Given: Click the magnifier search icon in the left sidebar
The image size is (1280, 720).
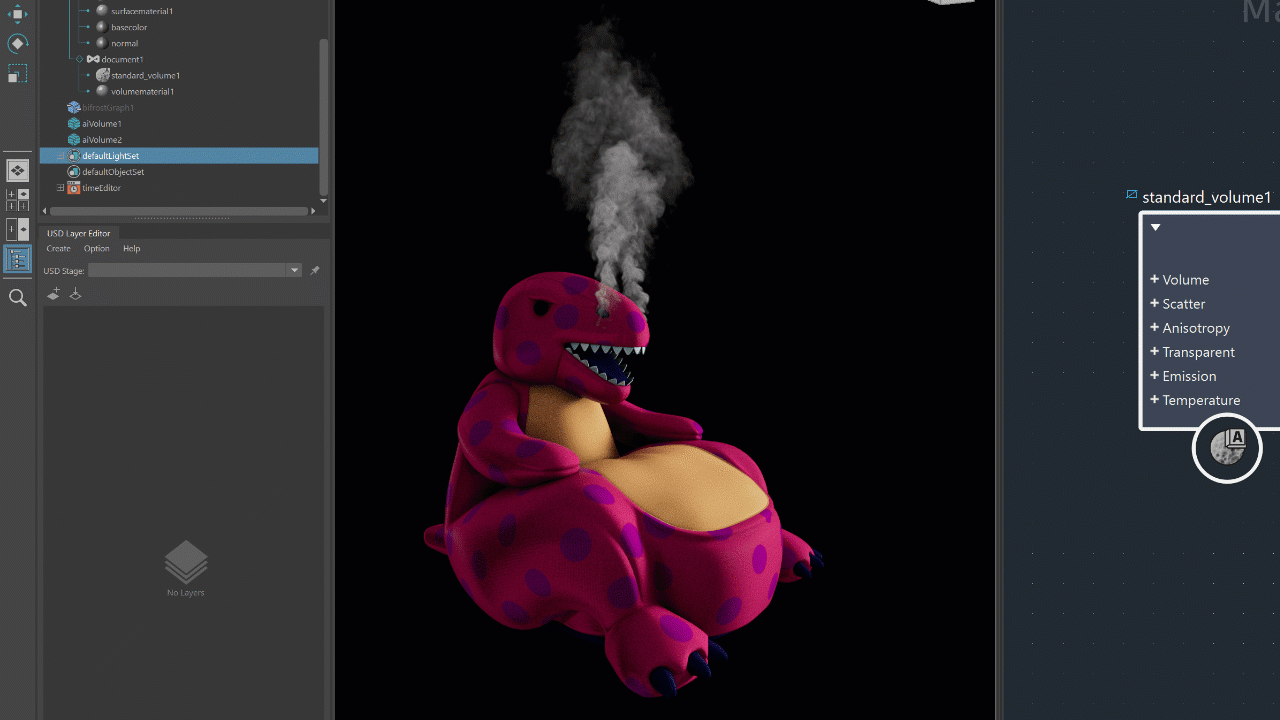Looking at the screenshot, I should tap(17, 297).
